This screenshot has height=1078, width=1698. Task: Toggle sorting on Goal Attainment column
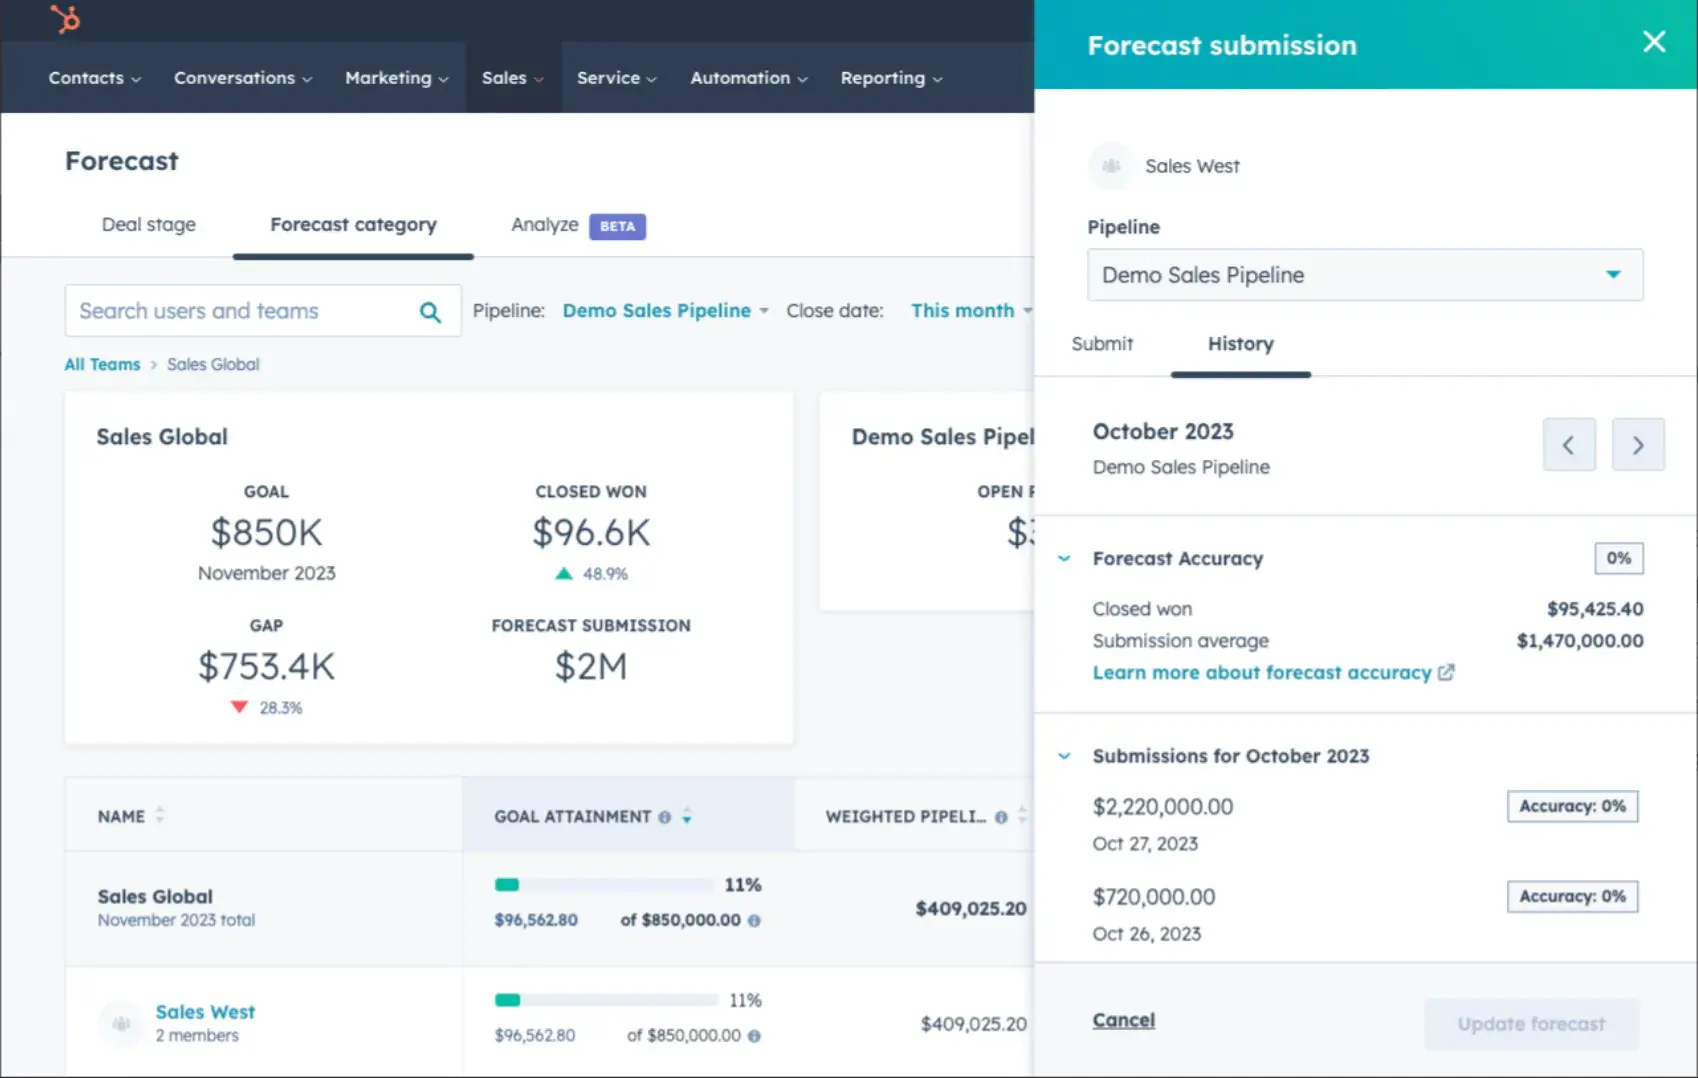point(687,816)
